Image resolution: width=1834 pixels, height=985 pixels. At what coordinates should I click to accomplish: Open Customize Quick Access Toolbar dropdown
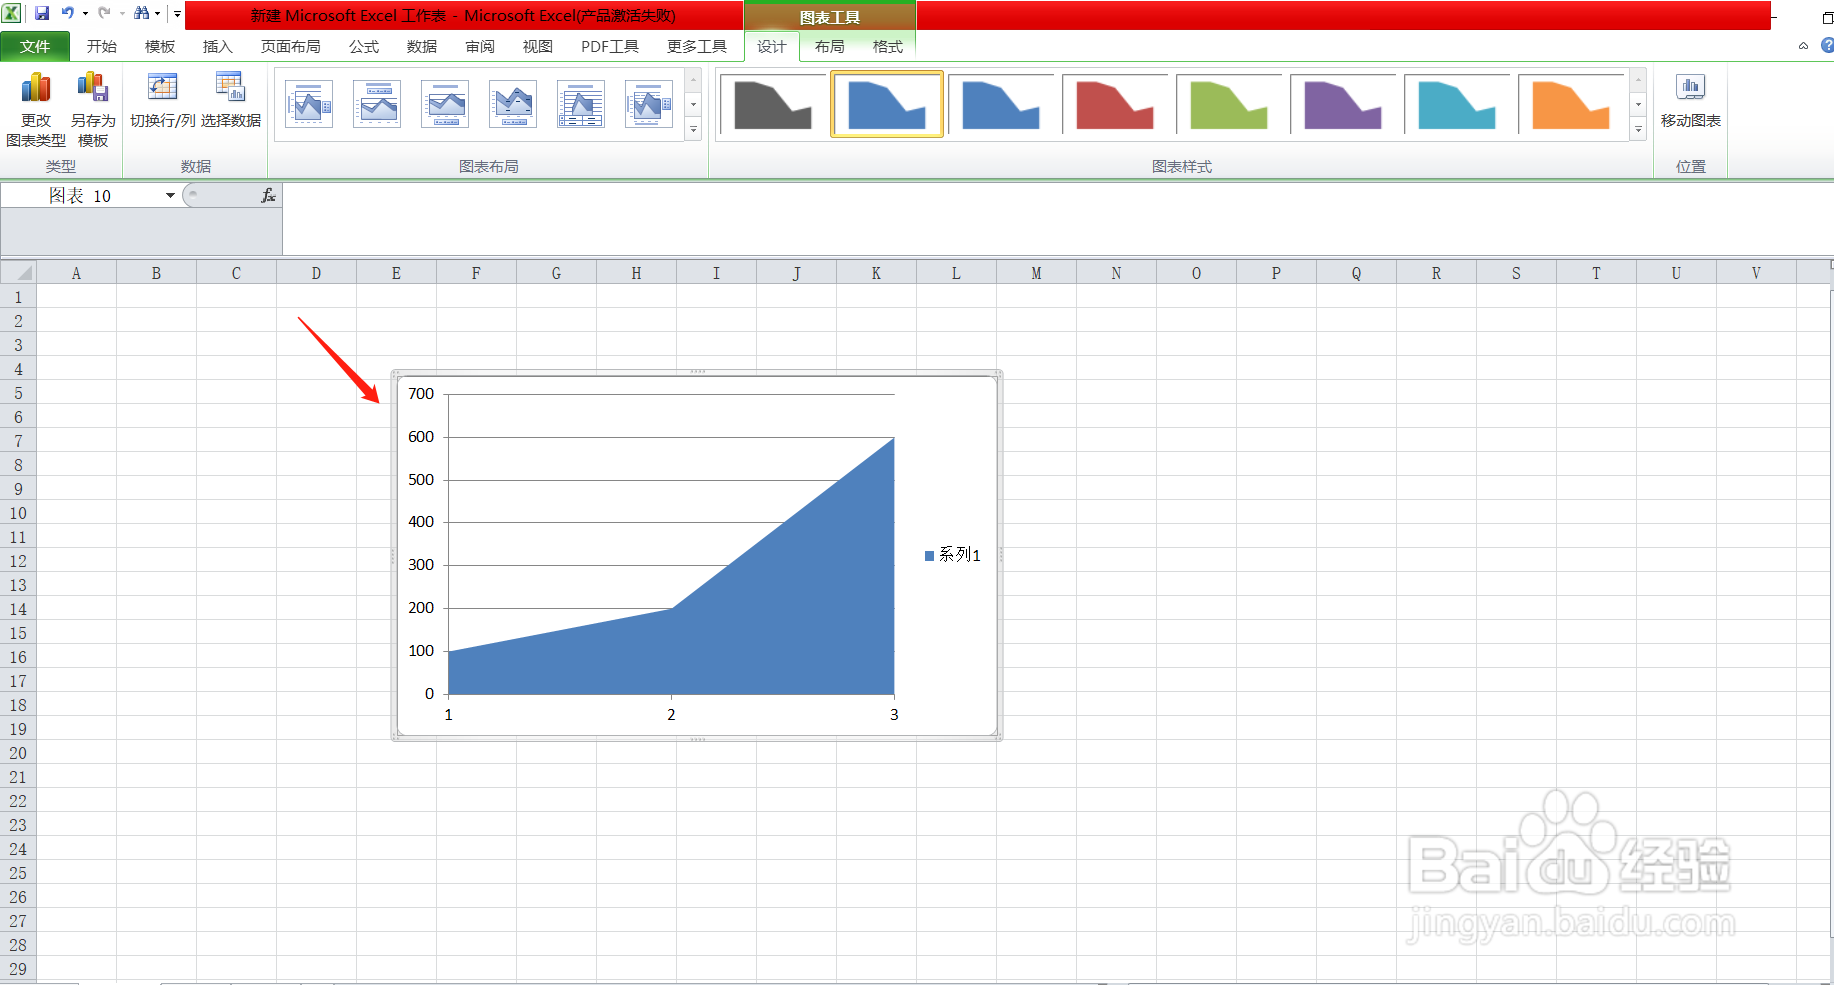click(178, 14)
